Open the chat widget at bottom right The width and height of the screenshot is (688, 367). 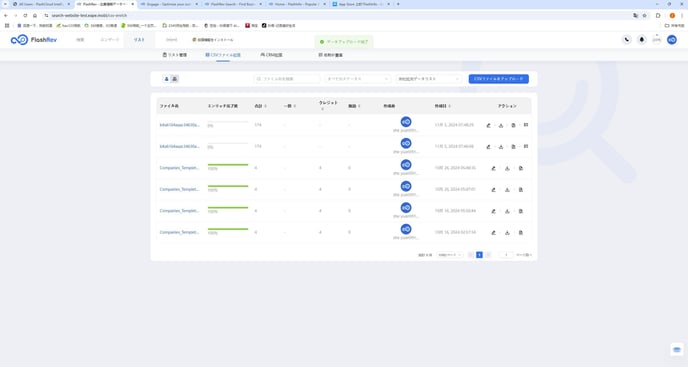(677, 350)
